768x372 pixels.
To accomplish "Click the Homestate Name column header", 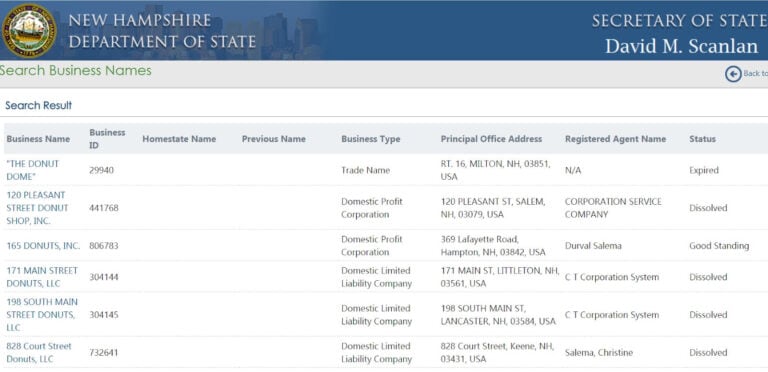I will click(179, 139).
